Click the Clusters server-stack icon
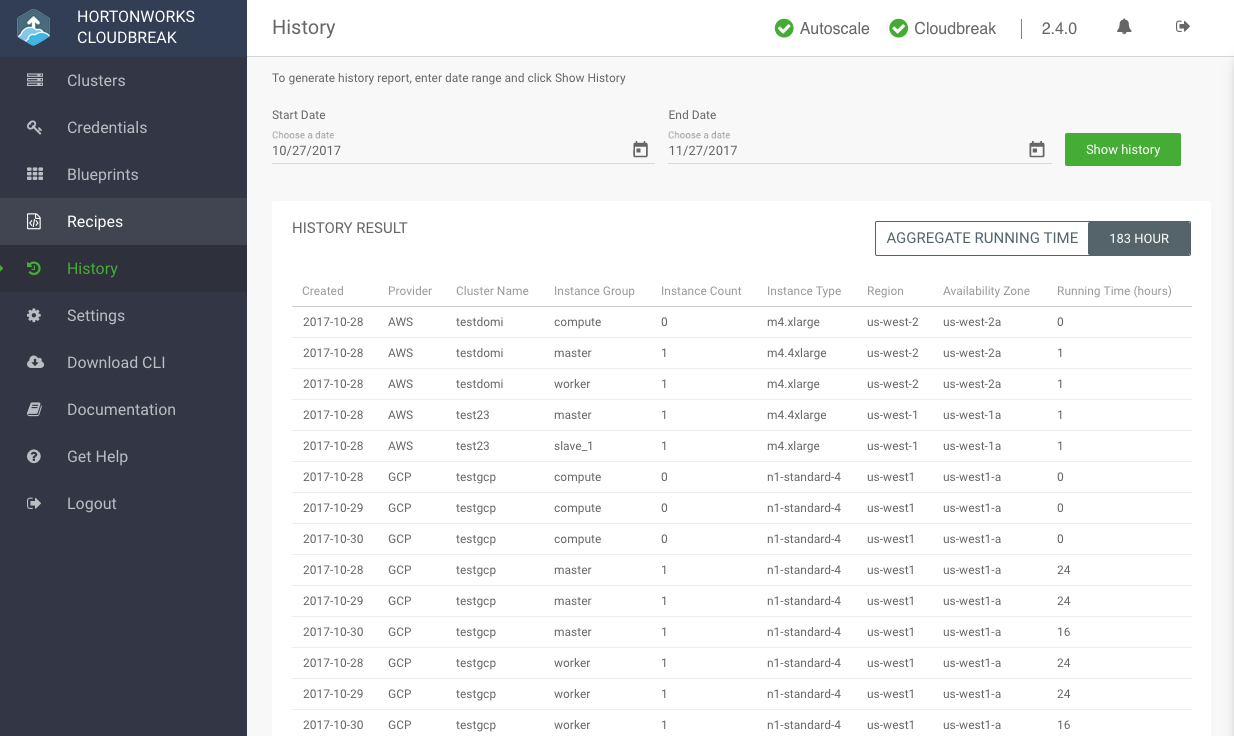 tap(35, 80)
